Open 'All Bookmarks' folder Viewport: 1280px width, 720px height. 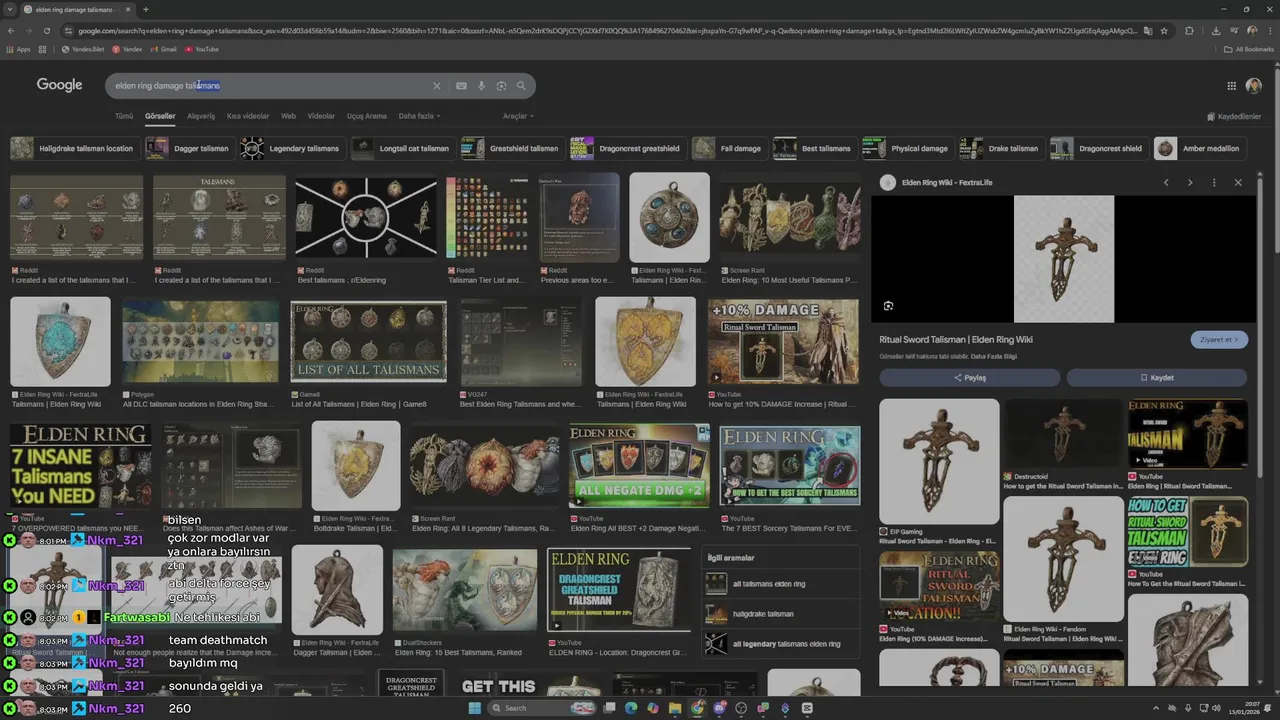tap(1249, 49)
